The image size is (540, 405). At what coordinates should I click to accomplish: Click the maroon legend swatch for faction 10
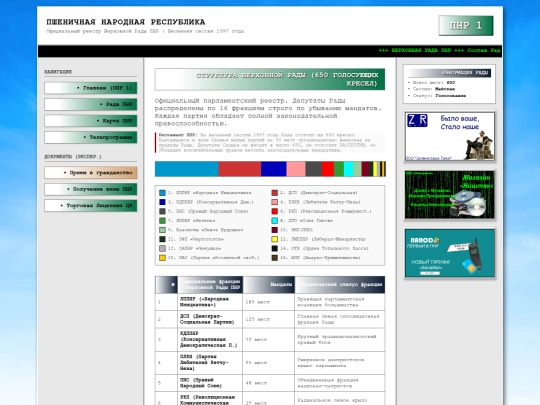(x=274, y=230)
